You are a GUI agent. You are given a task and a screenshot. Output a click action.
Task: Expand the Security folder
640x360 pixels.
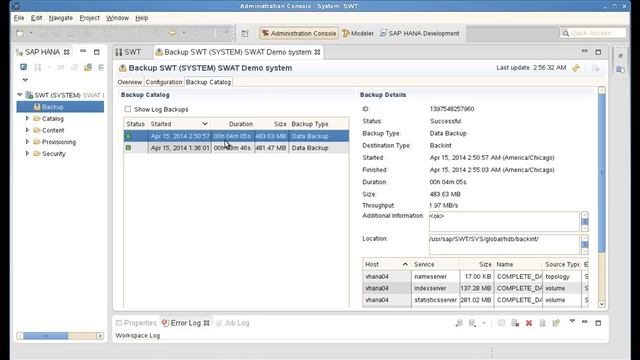27,153
